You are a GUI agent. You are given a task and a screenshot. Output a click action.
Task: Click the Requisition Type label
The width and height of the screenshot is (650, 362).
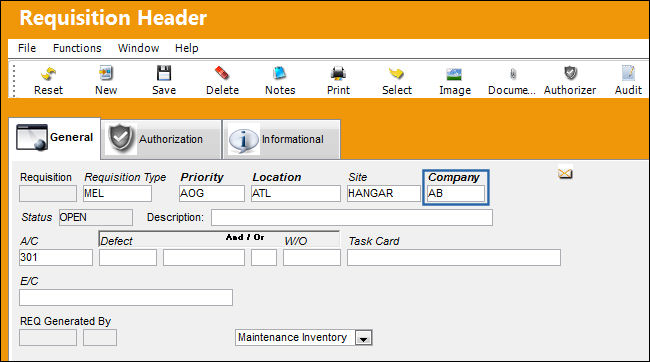pyautogui.click(x=125, y=177)
